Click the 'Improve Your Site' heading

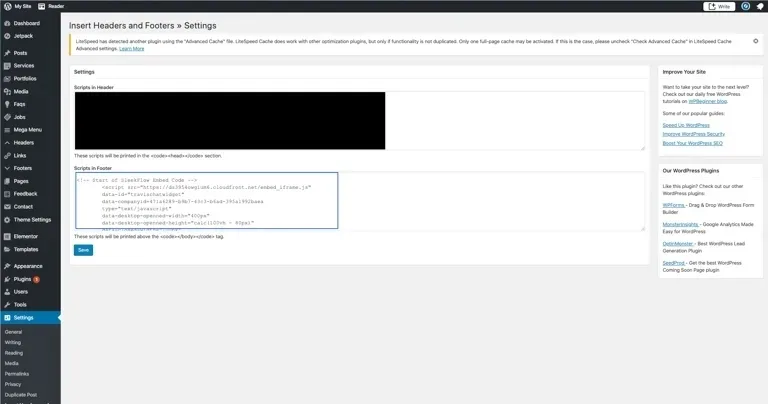pyautogui.click(x=684, y=72)
